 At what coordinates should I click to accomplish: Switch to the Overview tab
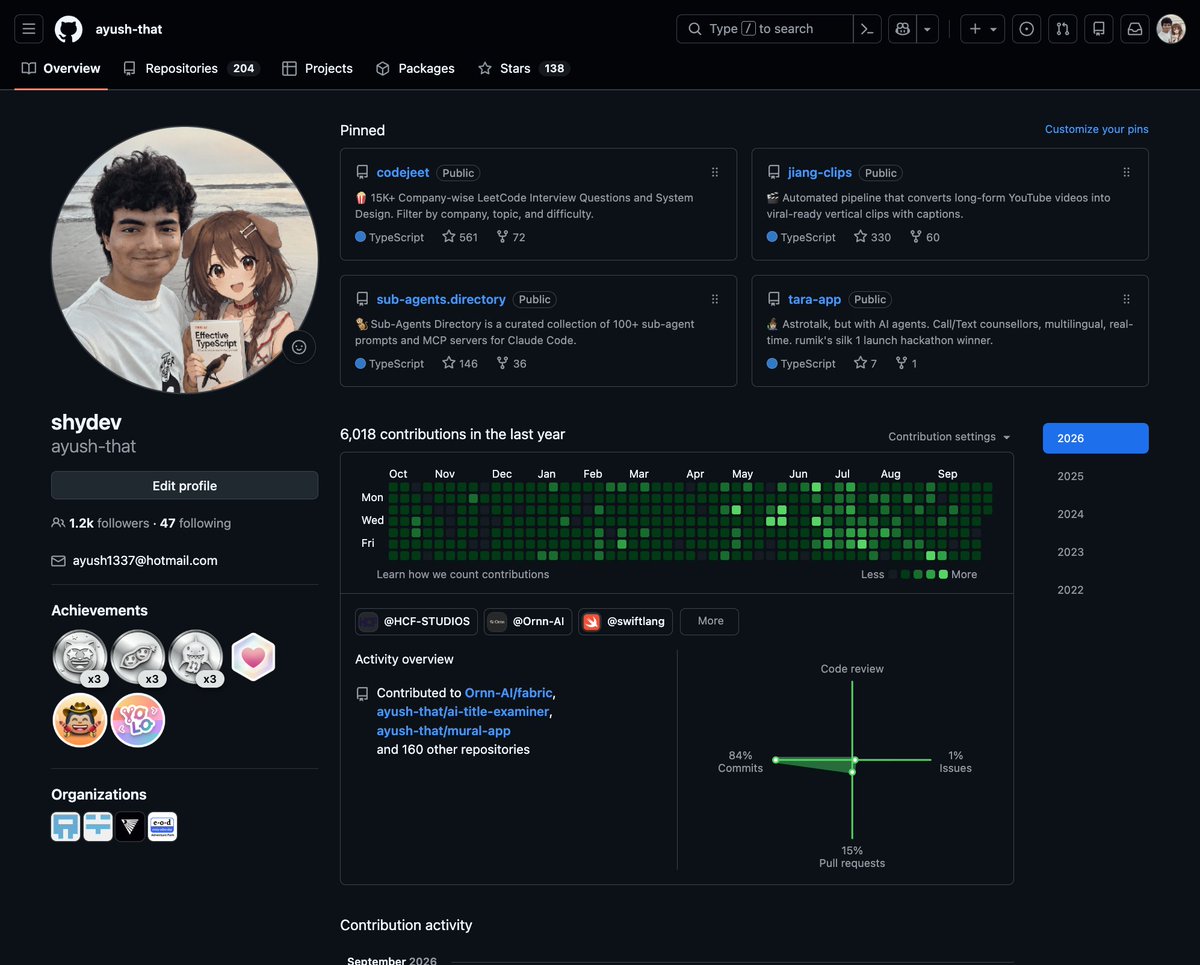(x=61, y=68)
